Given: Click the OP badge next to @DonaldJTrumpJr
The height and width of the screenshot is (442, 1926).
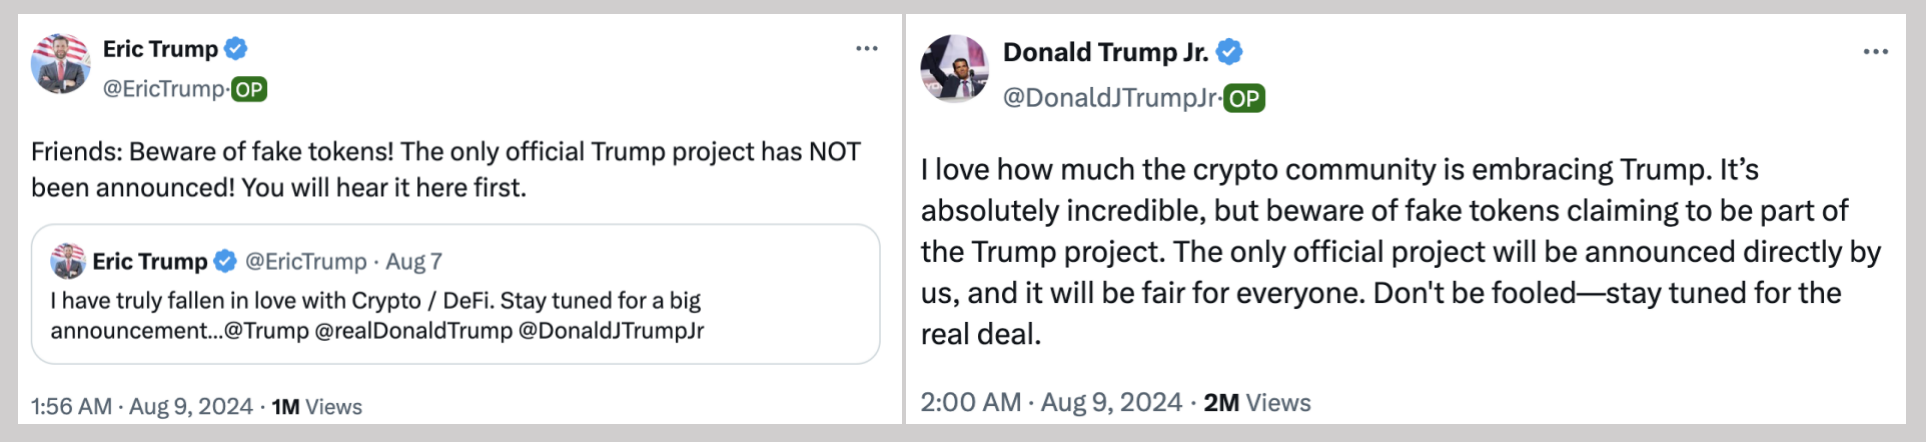Looking at the screenshot, I should point(1244,98).
